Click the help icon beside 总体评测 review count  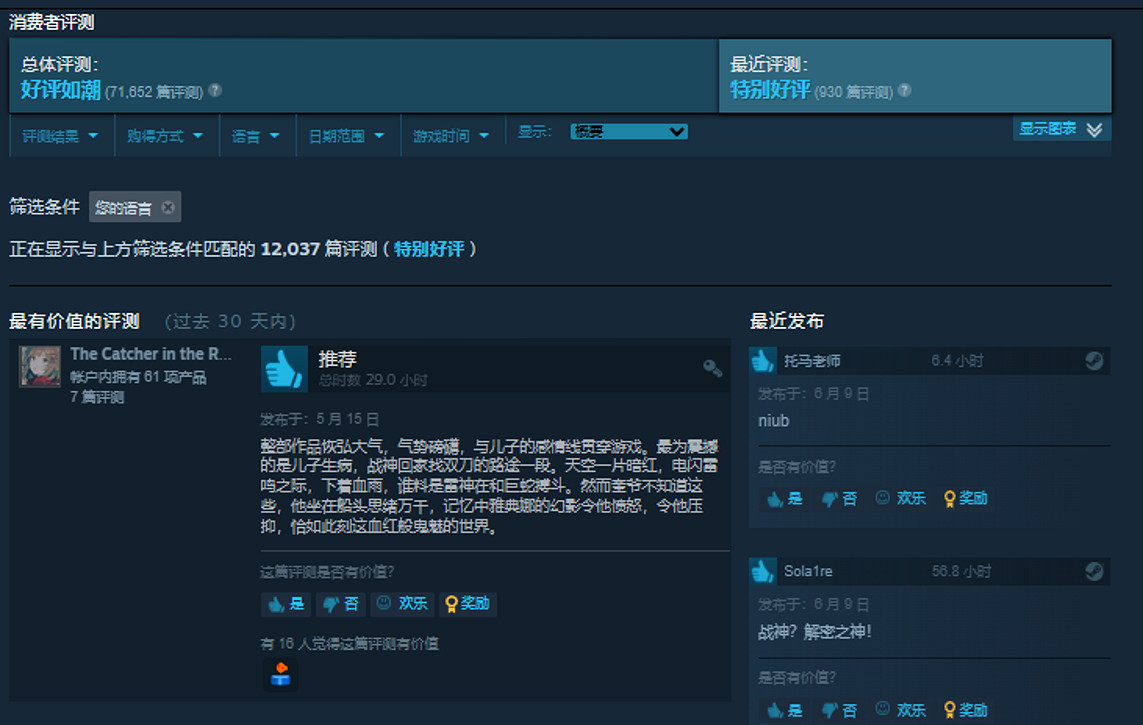click(x=215, y=91)
